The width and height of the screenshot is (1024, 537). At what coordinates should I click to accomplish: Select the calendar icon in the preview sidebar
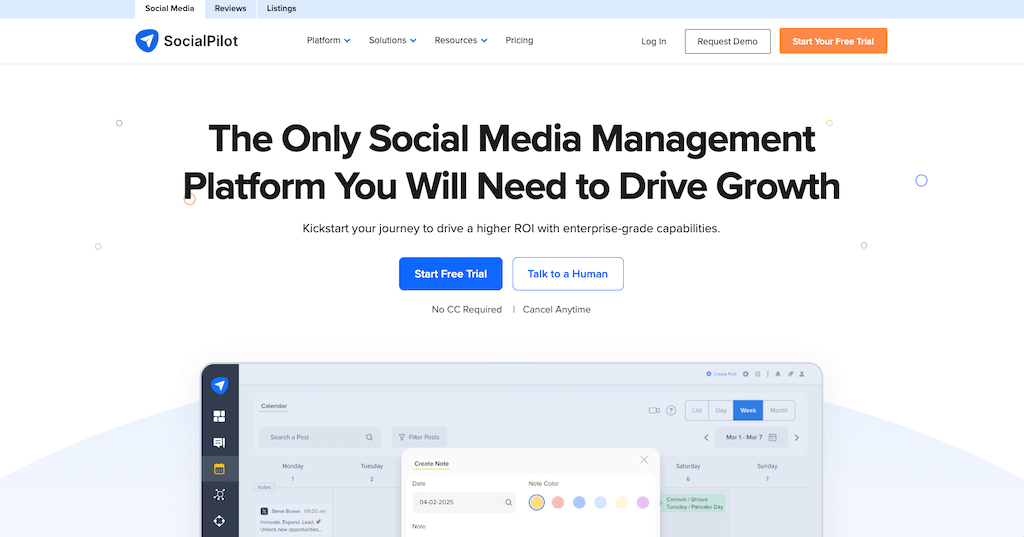click(x=219, y=468)
